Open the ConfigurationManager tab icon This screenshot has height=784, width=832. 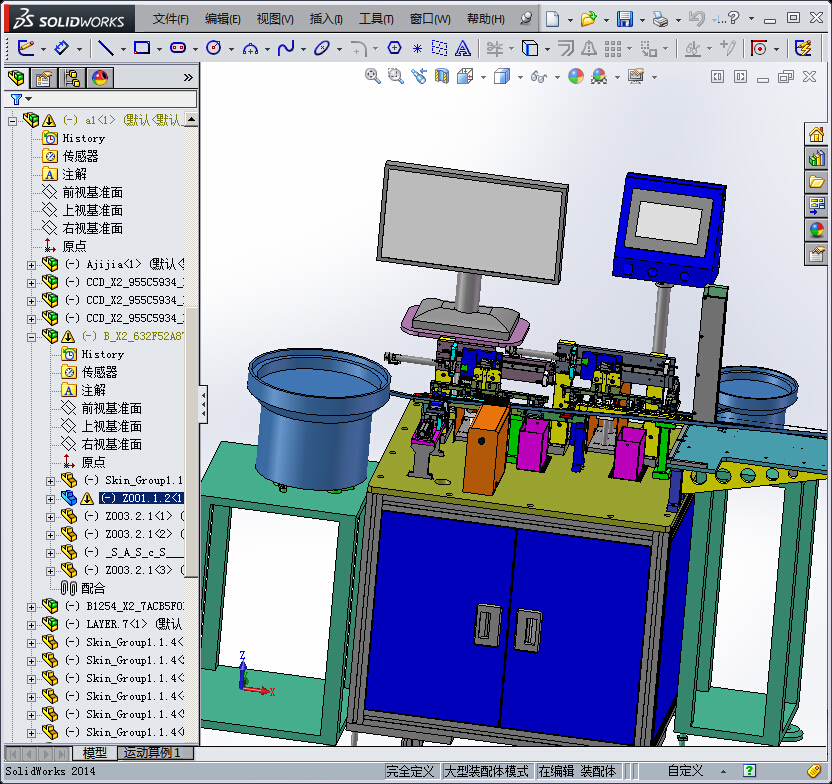point(72,78)
